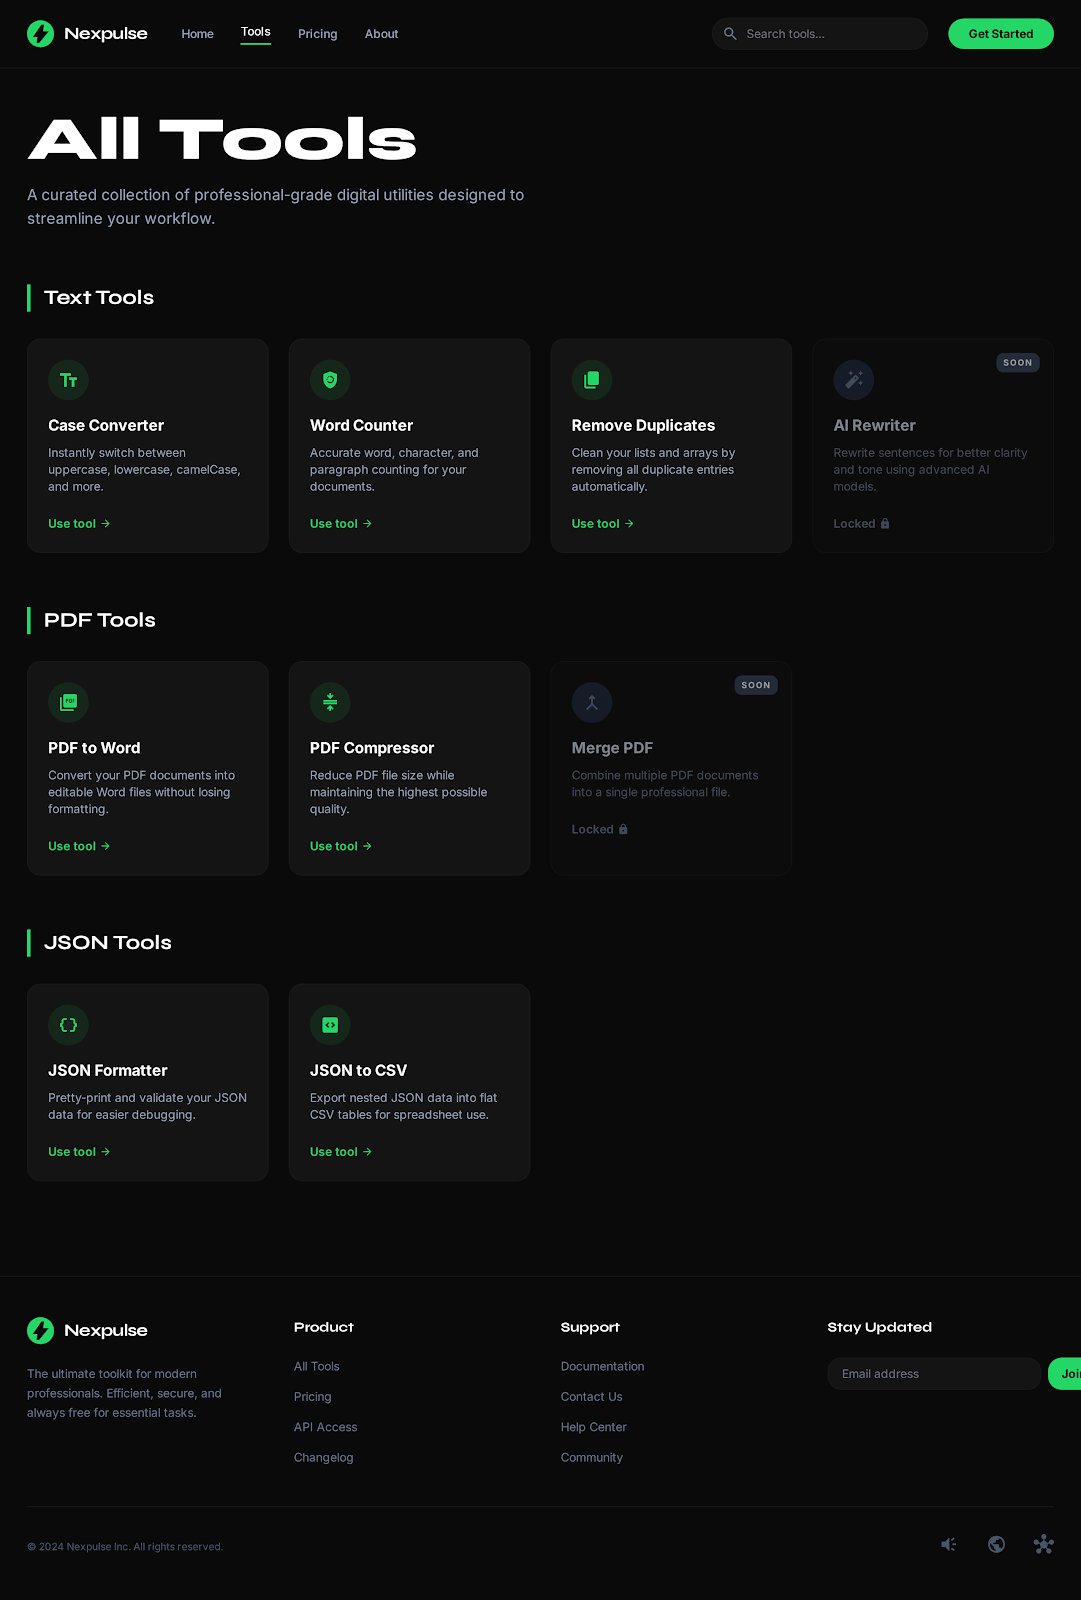Click the JSON Formatter curly braces icon
This screenshot has height=1600, width=1081.
point(68,1025)
